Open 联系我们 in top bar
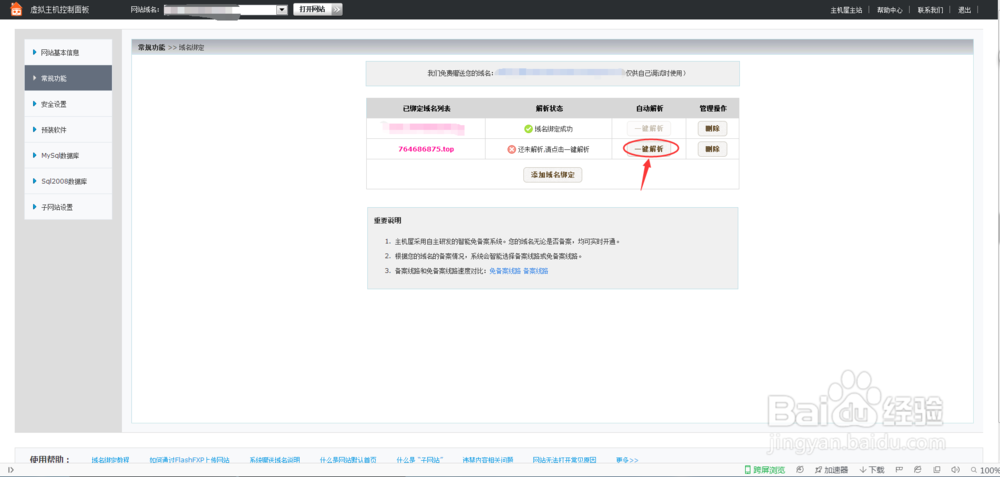The image size is (1000, 477). tap(930, 10)
